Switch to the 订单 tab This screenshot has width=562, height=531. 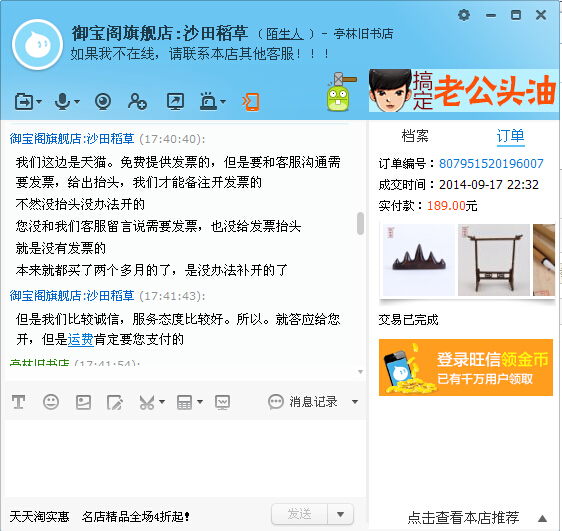(x=510, y=136)
